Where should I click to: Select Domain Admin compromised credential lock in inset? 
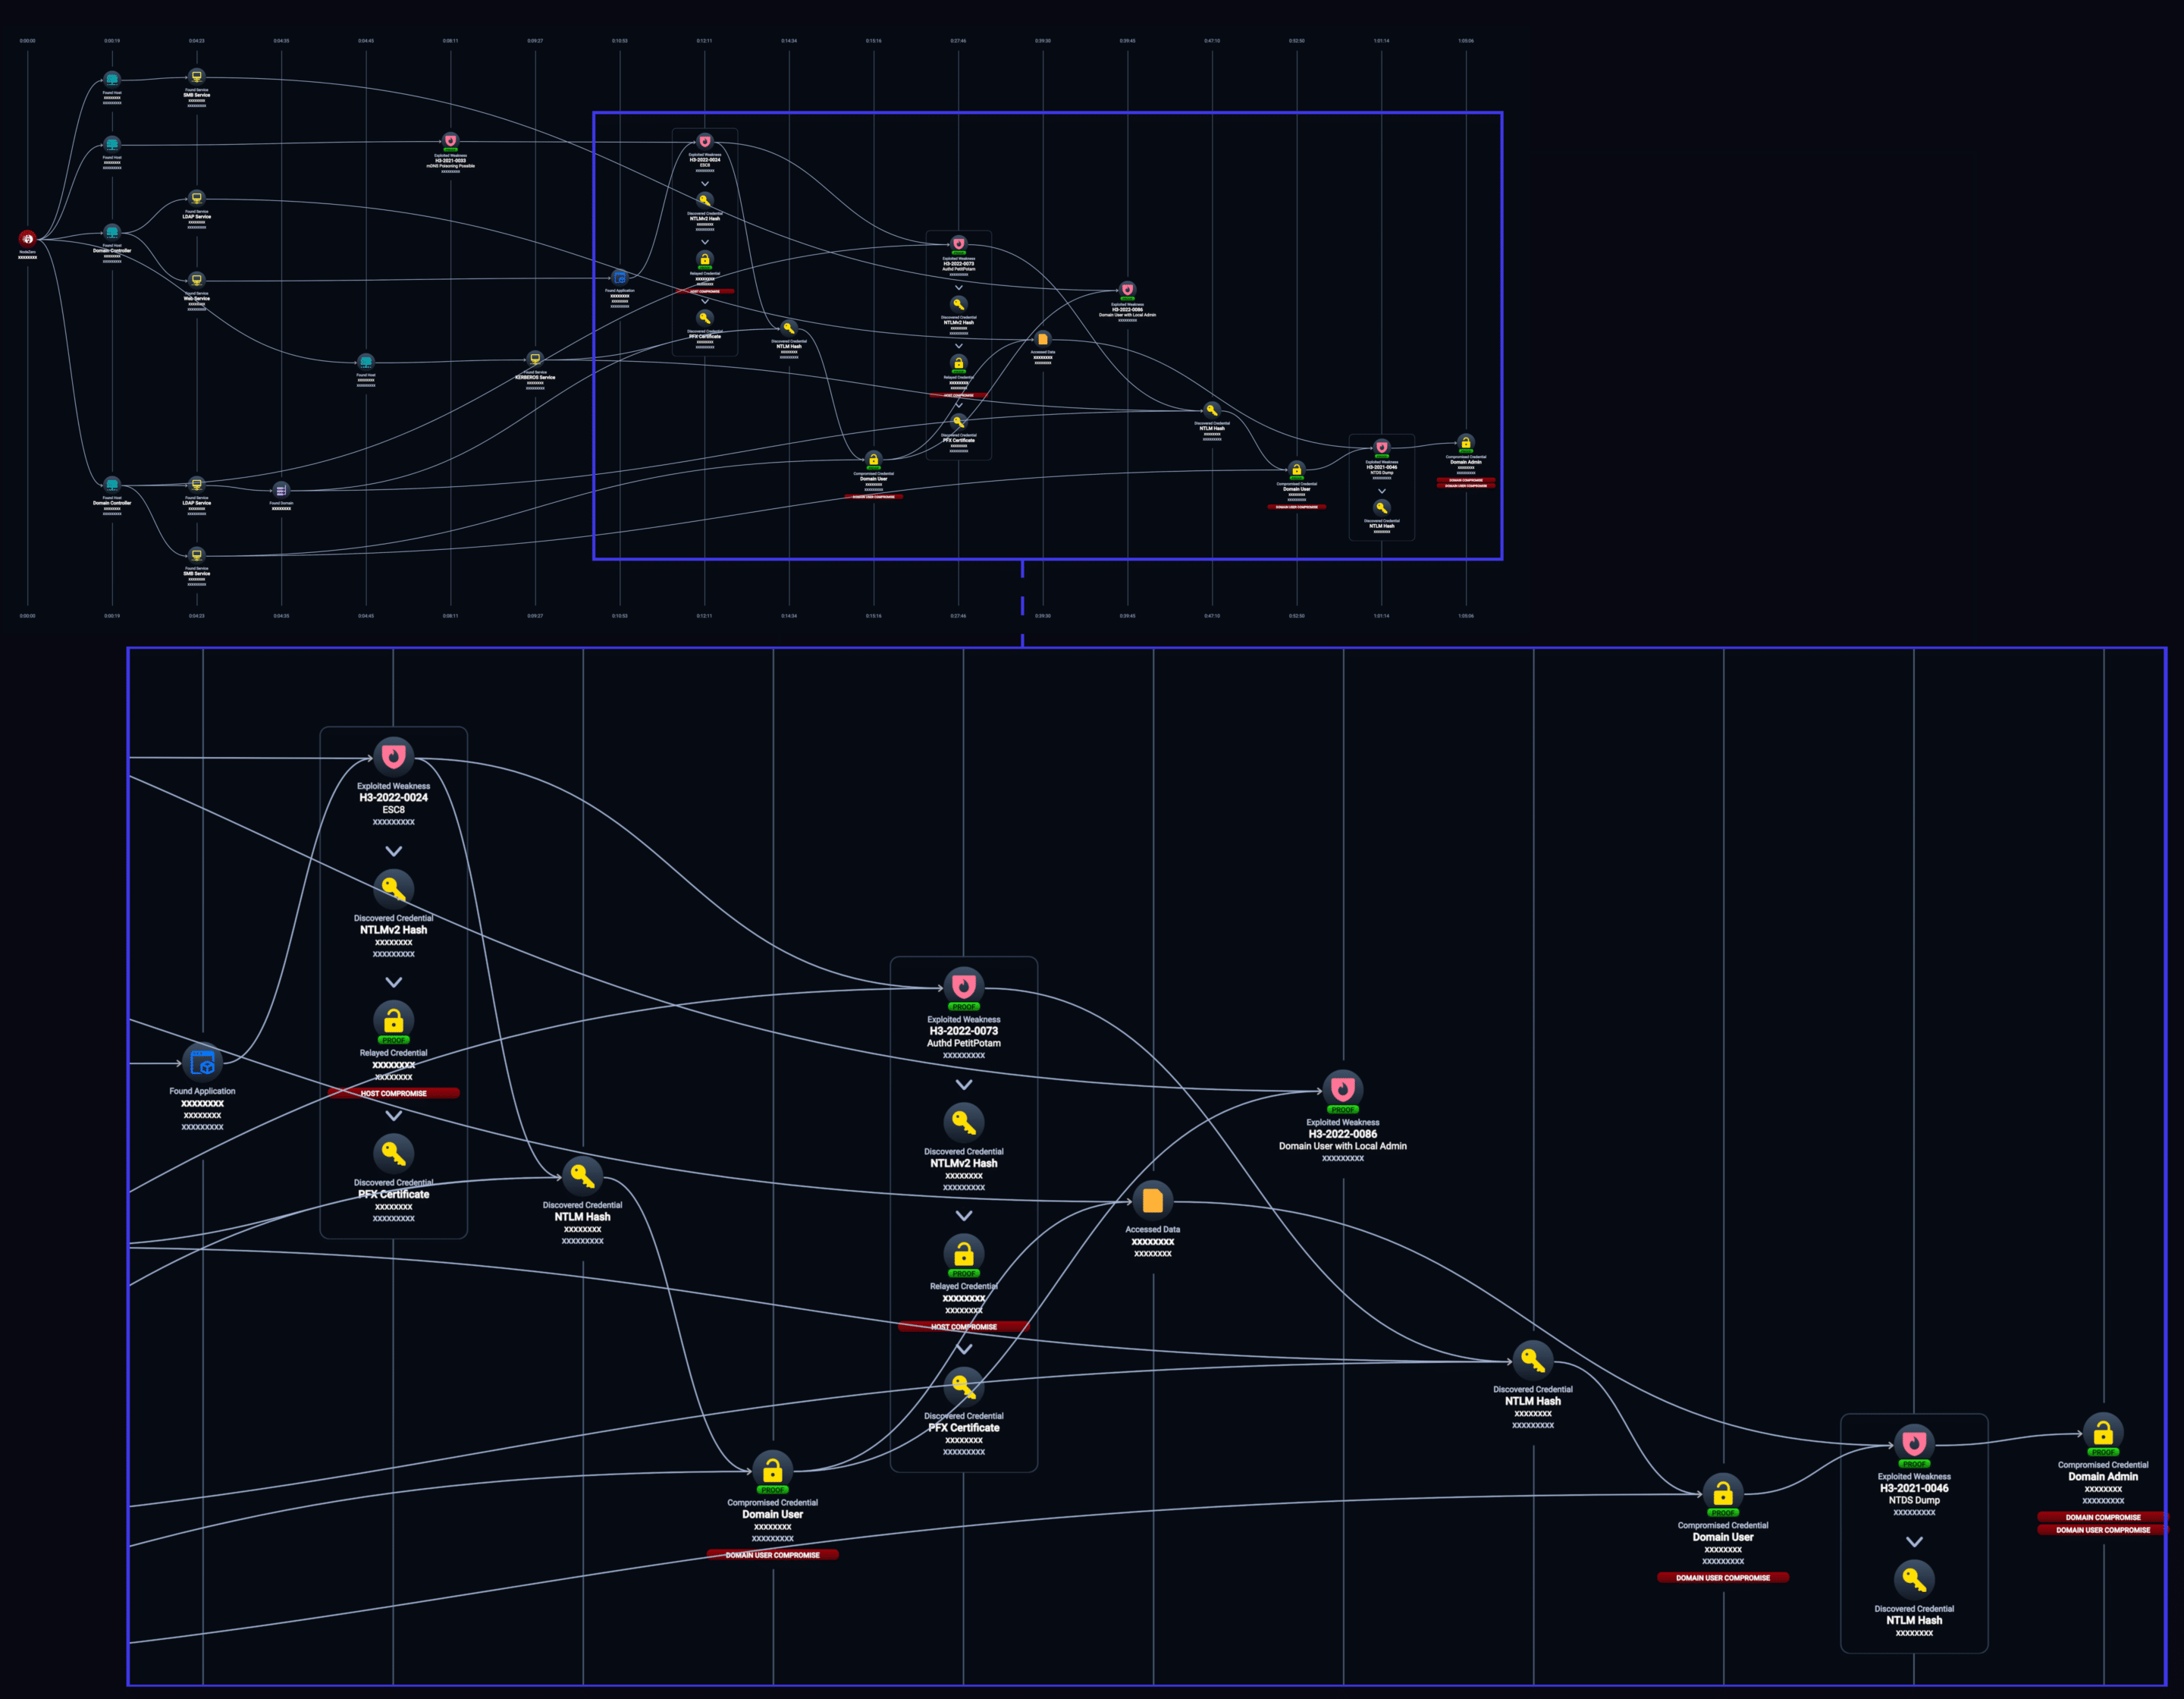[2103, 1433]
